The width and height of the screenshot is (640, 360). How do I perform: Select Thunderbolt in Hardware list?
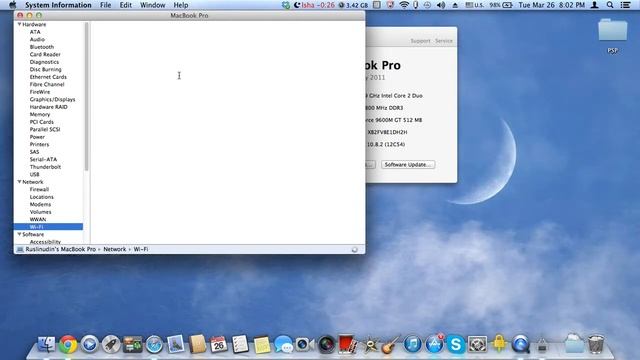coord(45,167)
